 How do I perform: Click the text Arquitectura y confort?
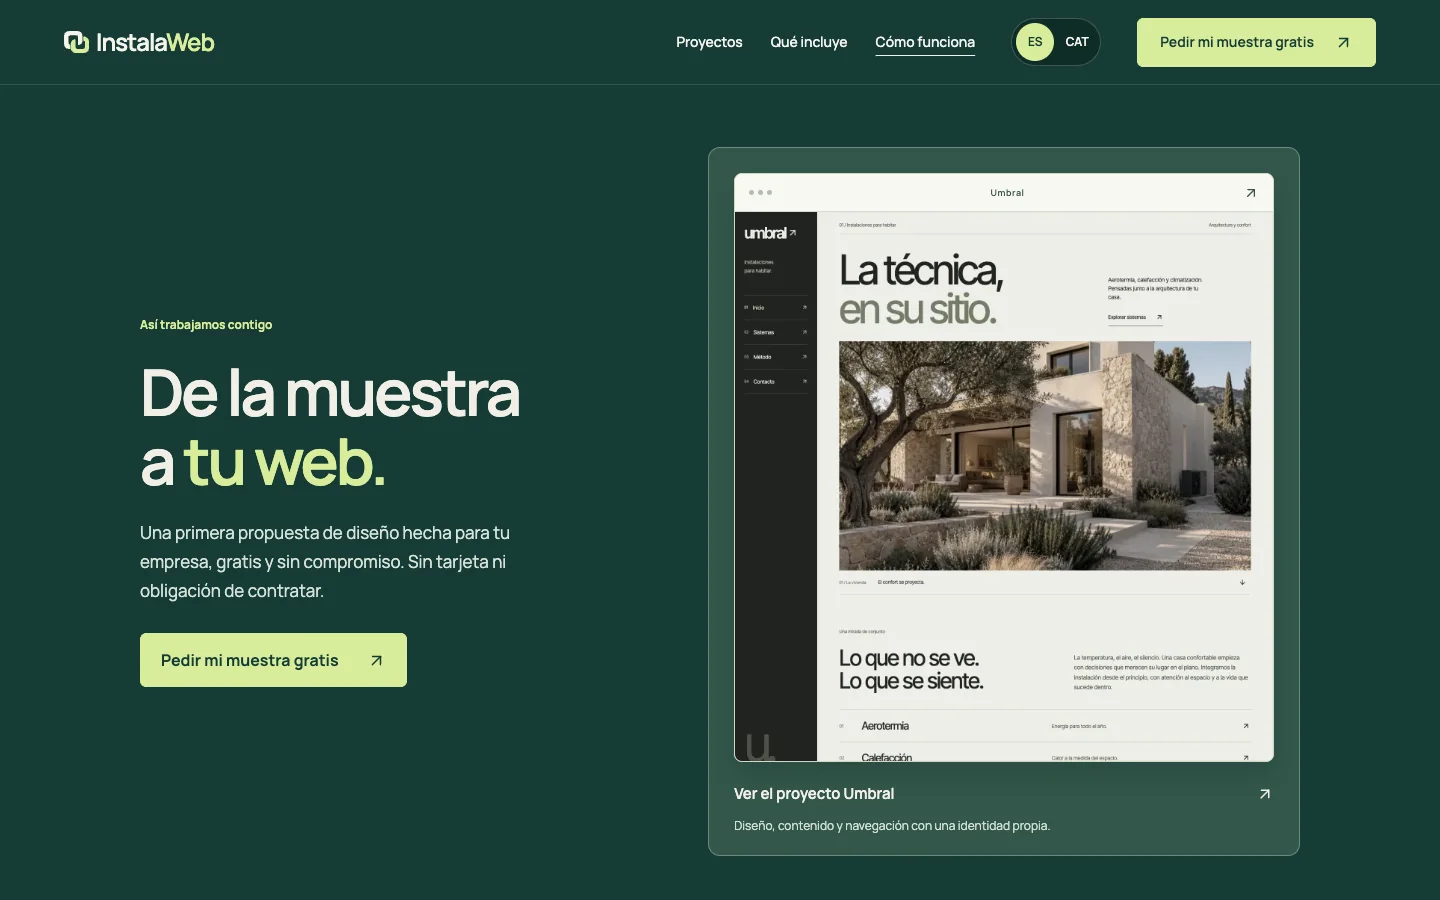[1229, 225]
